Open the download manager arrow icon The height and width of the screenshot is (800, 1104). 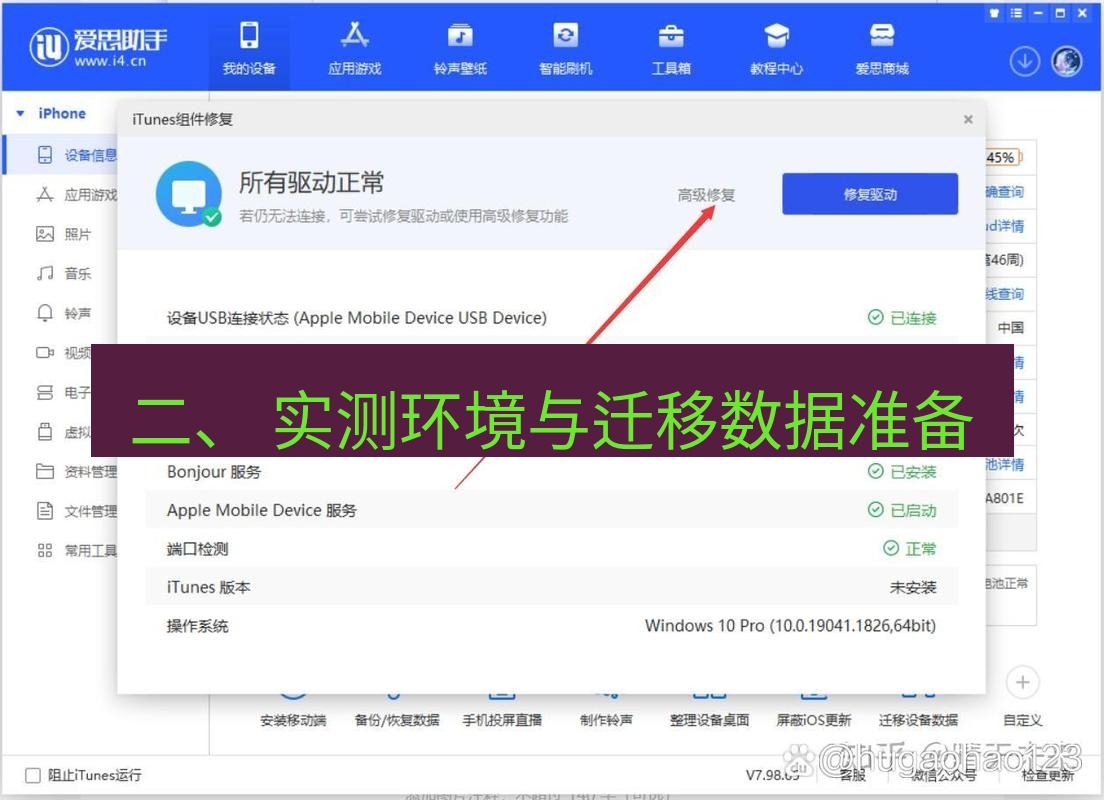(x=1024, y=62)
